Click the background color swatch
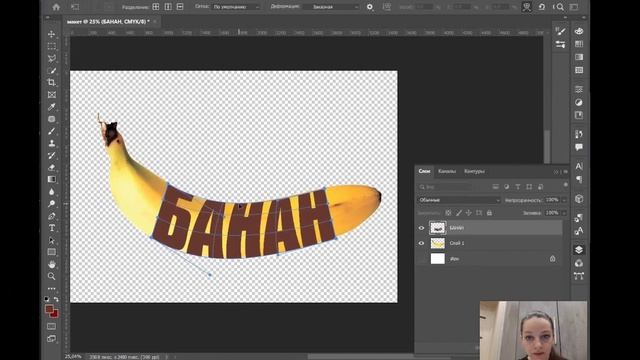Viewport: 640px width, 360px height. click(x=55, y=314)
